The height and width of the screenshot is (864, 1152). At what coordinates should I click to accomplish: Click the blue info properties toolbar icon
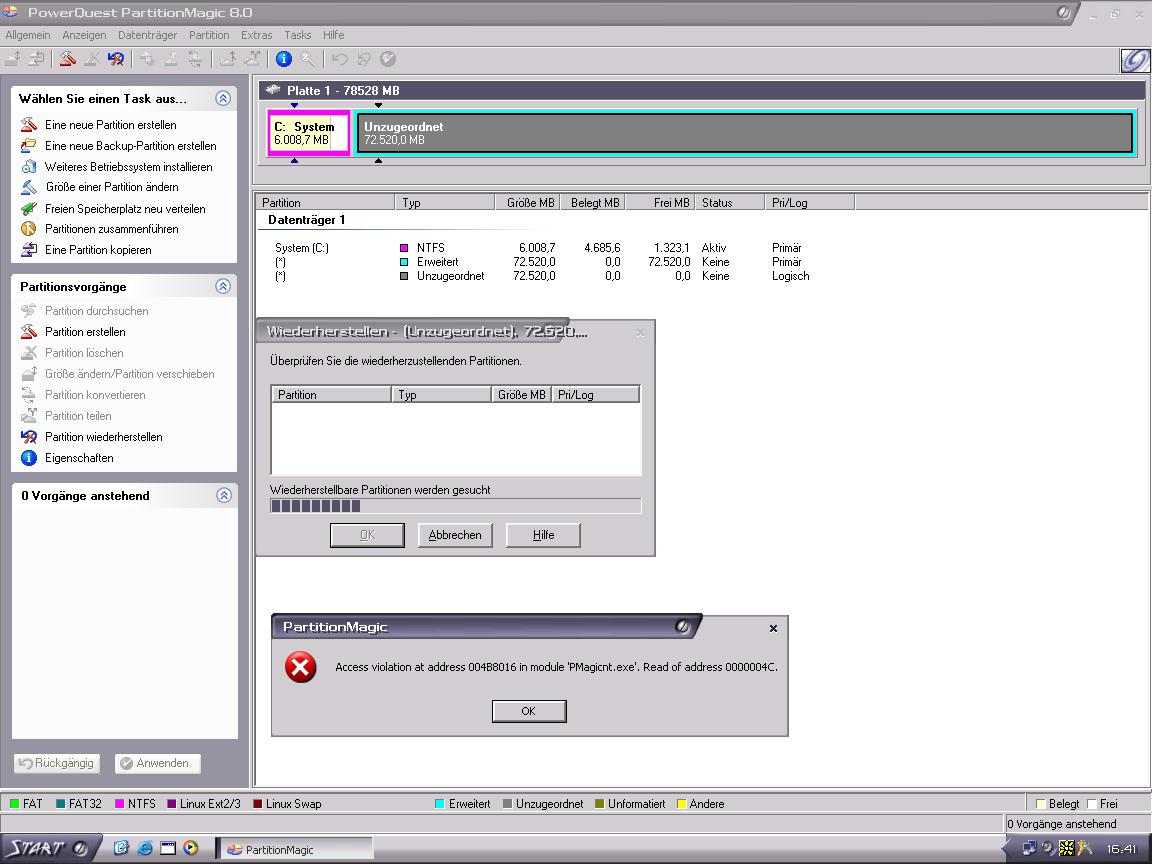click(284, 60)
